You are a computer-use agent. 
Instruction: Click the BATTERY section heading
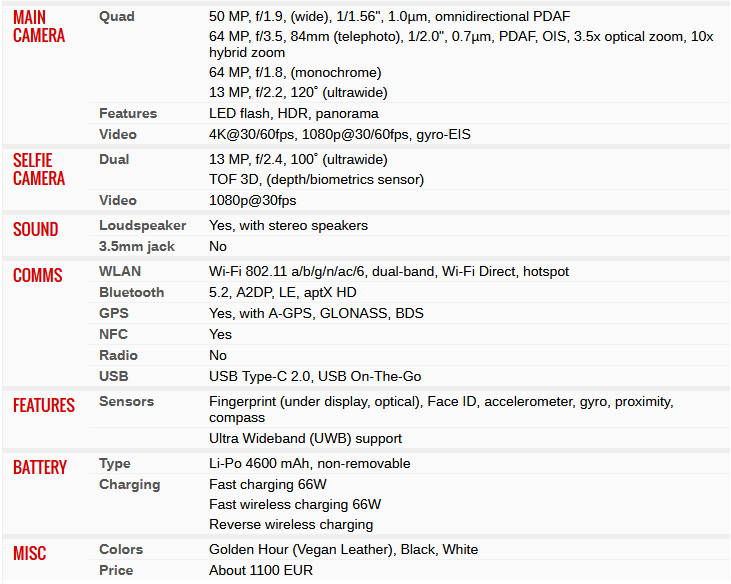click(x=40, y=468)
